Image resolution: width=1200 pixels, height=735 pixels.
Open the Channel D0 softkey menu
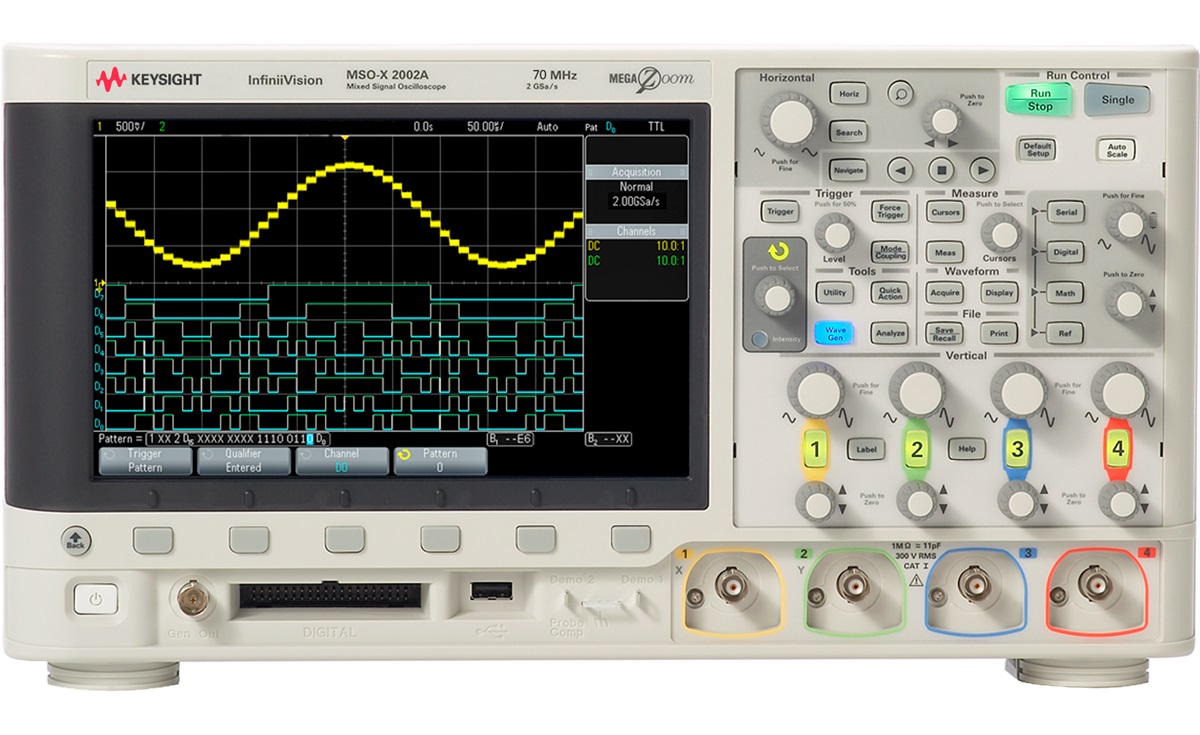click(x=341, y=460)
